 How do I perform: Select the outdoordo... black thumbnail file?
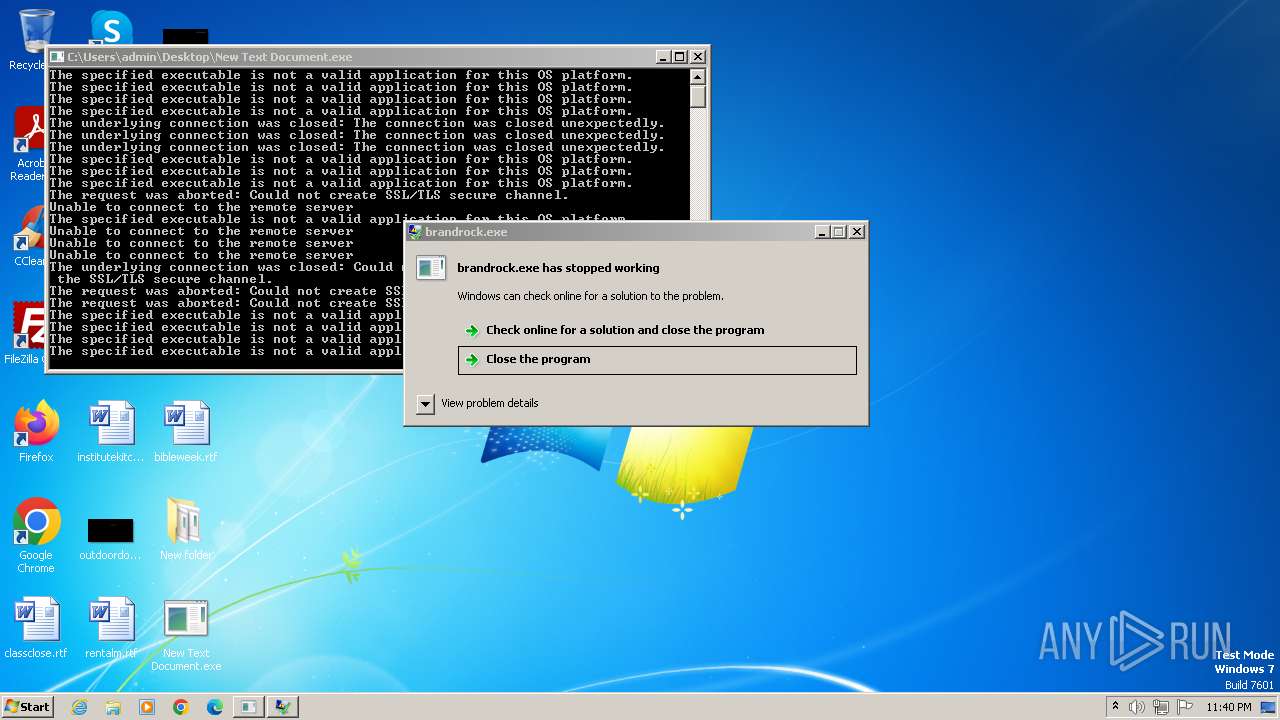(111, 538)
